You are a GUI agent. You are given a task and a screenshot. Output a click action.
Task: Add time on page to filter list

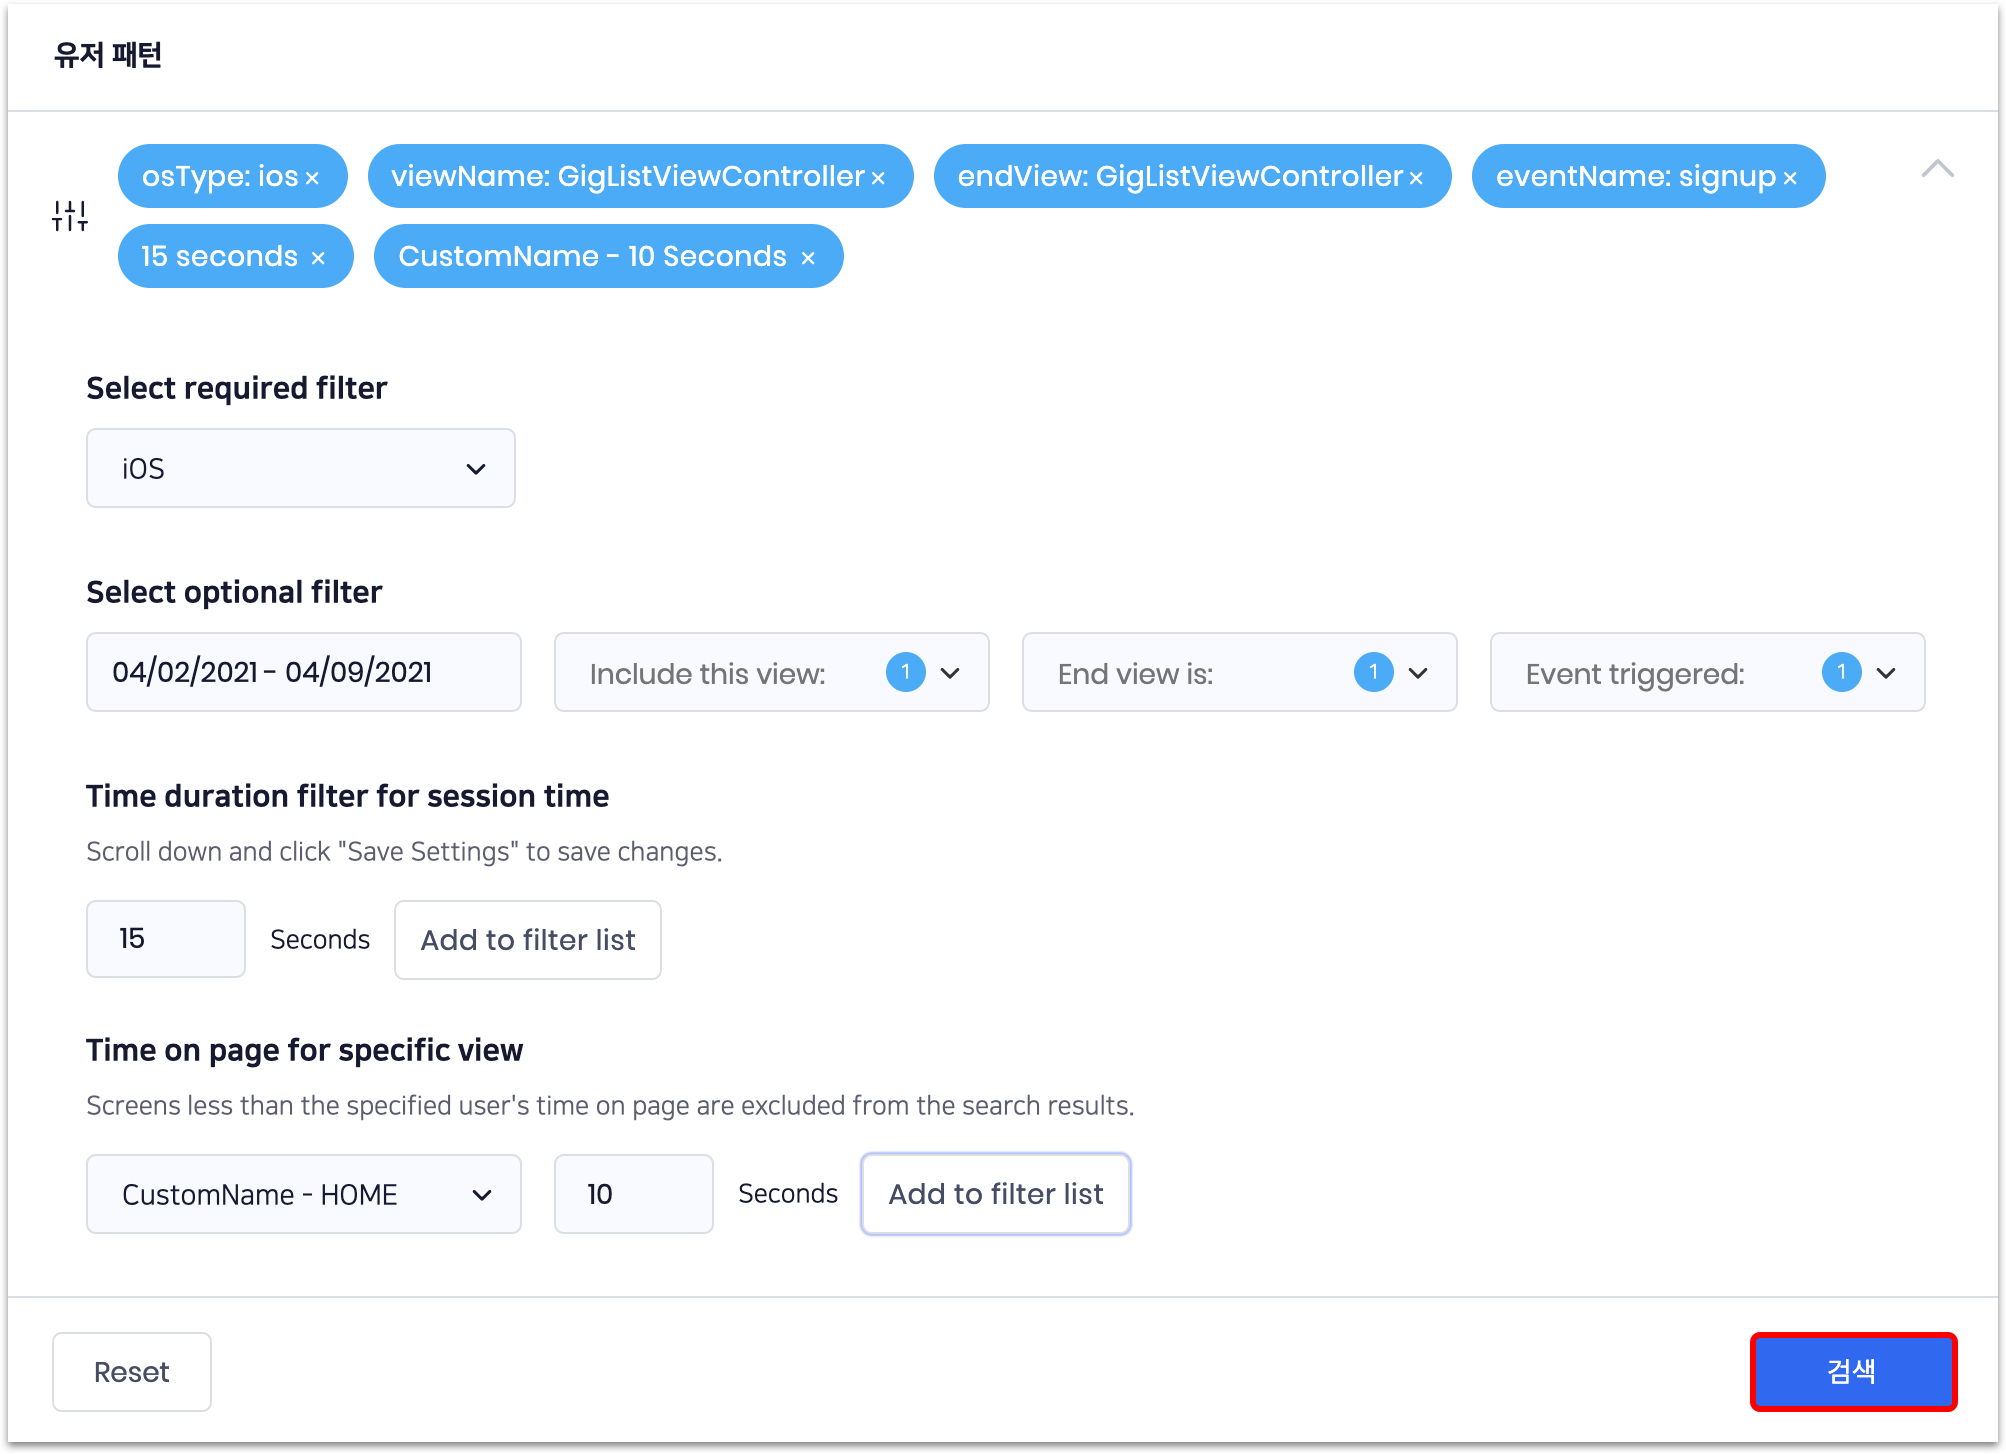(x=995, y=1193)
